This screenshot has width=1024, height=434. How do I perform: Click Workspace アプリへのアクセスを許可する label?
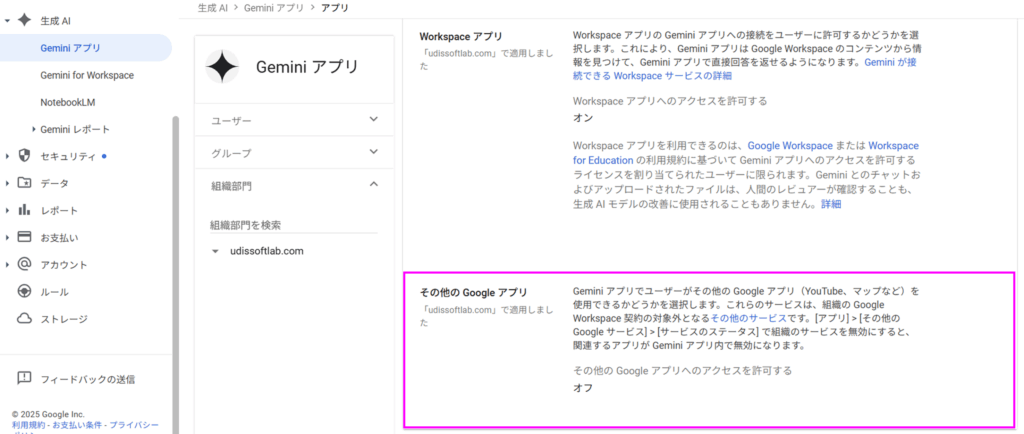tap(670, 101)
